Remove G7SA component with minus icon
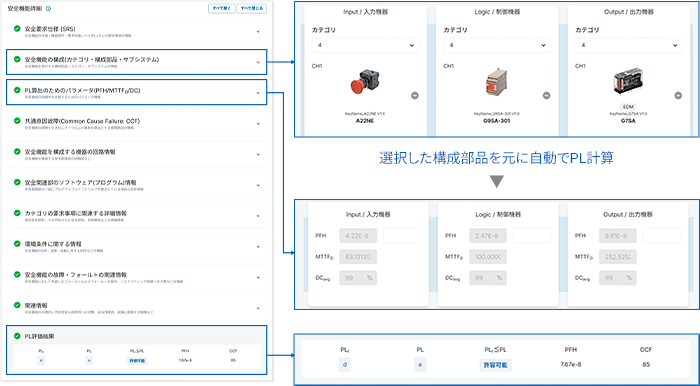Viewport: 700px width, 386px height. [678, 95]
